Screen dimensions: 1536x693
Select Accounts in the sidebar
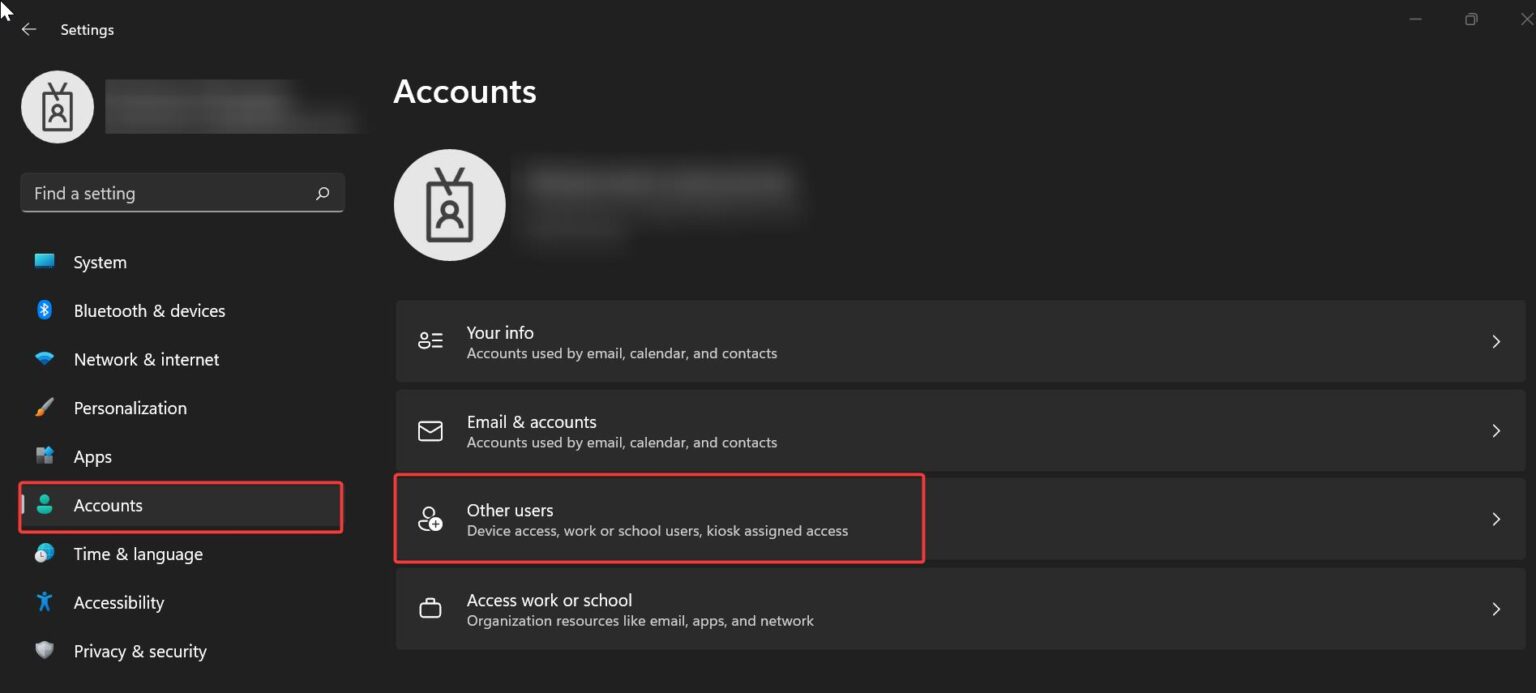(x=181, y=506)
